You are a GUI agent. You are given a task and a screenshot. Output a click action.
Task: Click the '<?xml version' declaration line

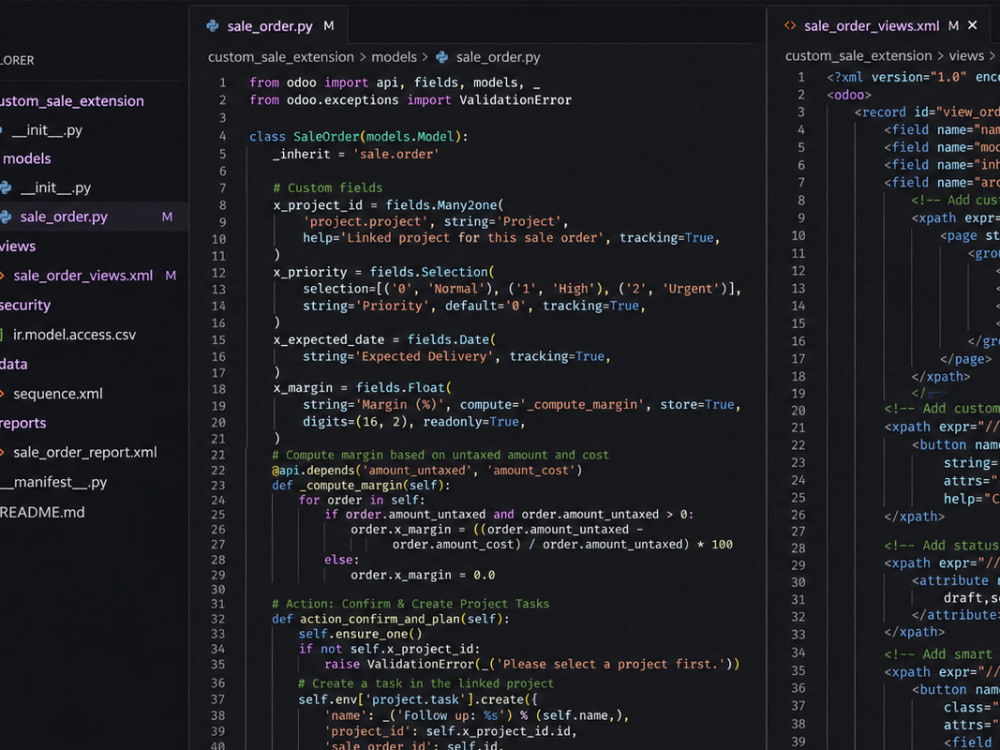(913, 77)
